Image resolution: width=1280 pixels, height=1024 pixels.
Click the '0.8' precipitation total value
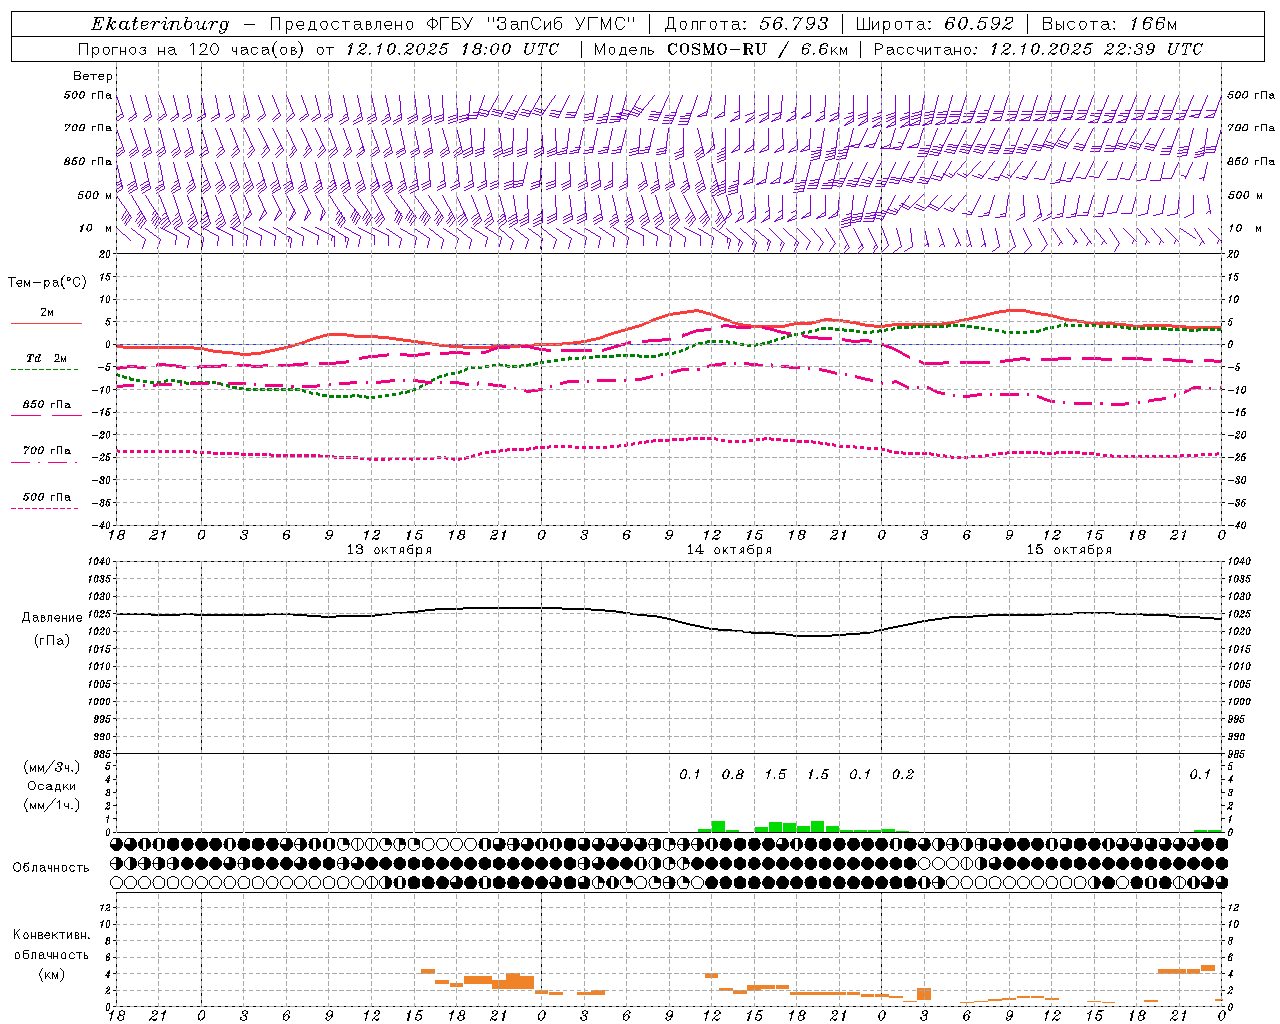pyautogui.click(x=733, y=774)
